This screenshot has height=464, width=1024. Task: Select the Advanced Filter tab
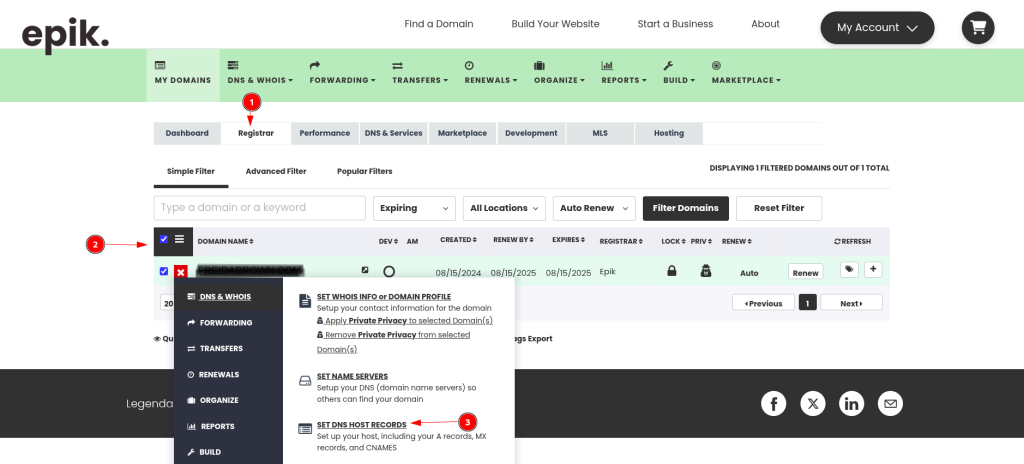pos(276,171)
